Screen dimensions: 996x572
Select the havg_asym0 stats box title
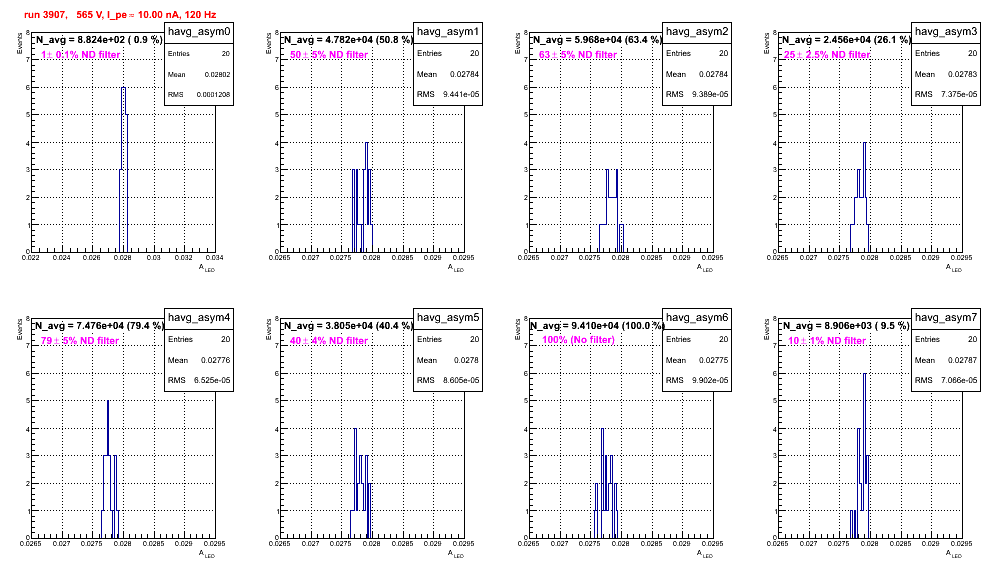tap(199, 32)
